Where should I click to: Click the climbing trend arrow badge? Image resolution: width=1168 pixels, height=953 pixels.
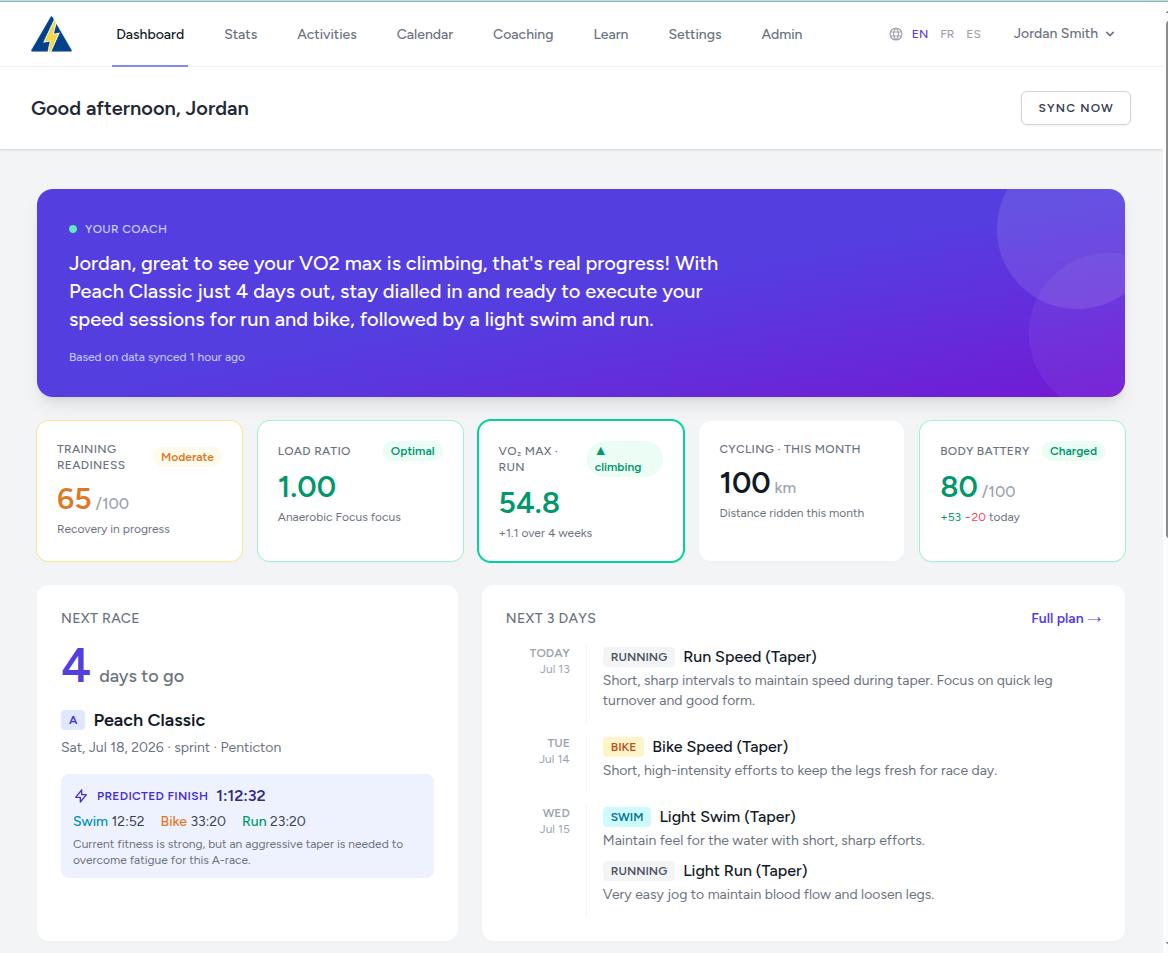624,459
